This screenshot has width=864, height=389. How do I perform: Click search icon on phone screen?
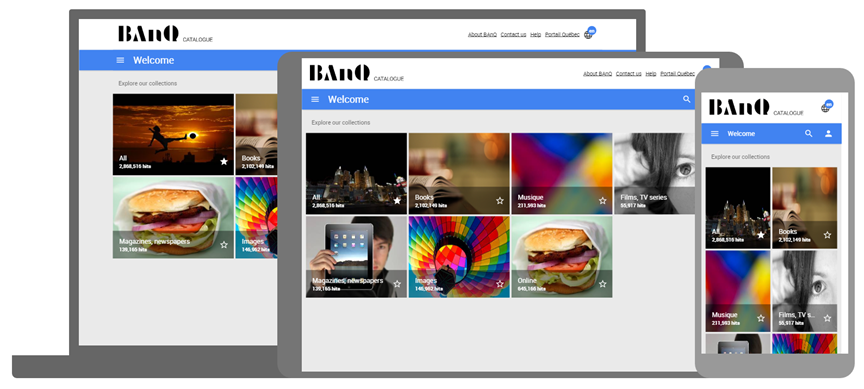tap(809, 133)
